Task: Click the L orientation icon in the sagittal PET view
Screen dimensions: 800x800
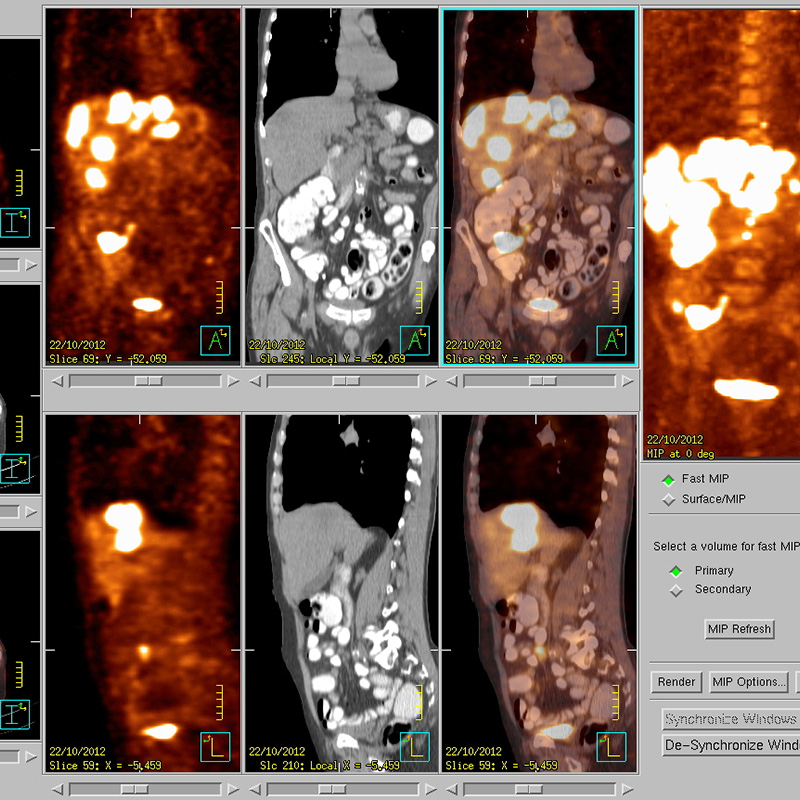Action: tap(215, 747)
